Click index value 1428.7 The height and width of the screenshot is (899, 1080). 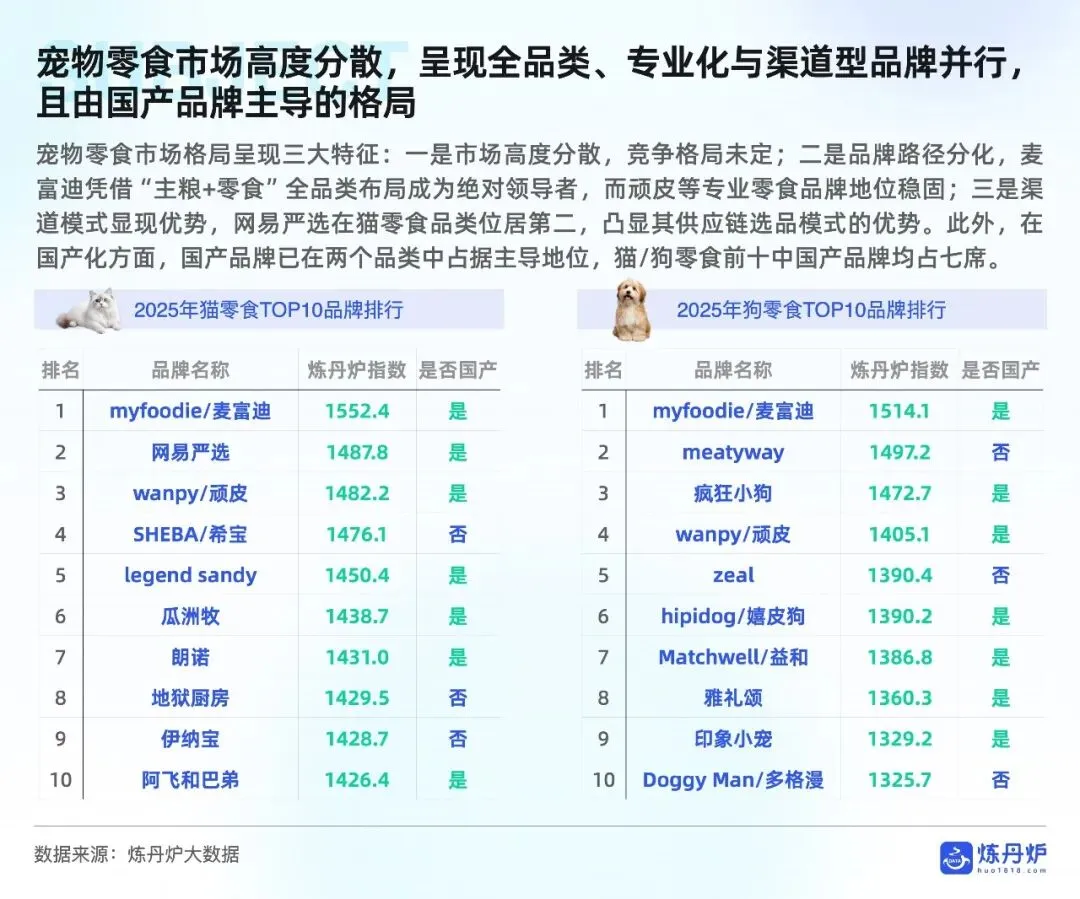pos(357,739)
